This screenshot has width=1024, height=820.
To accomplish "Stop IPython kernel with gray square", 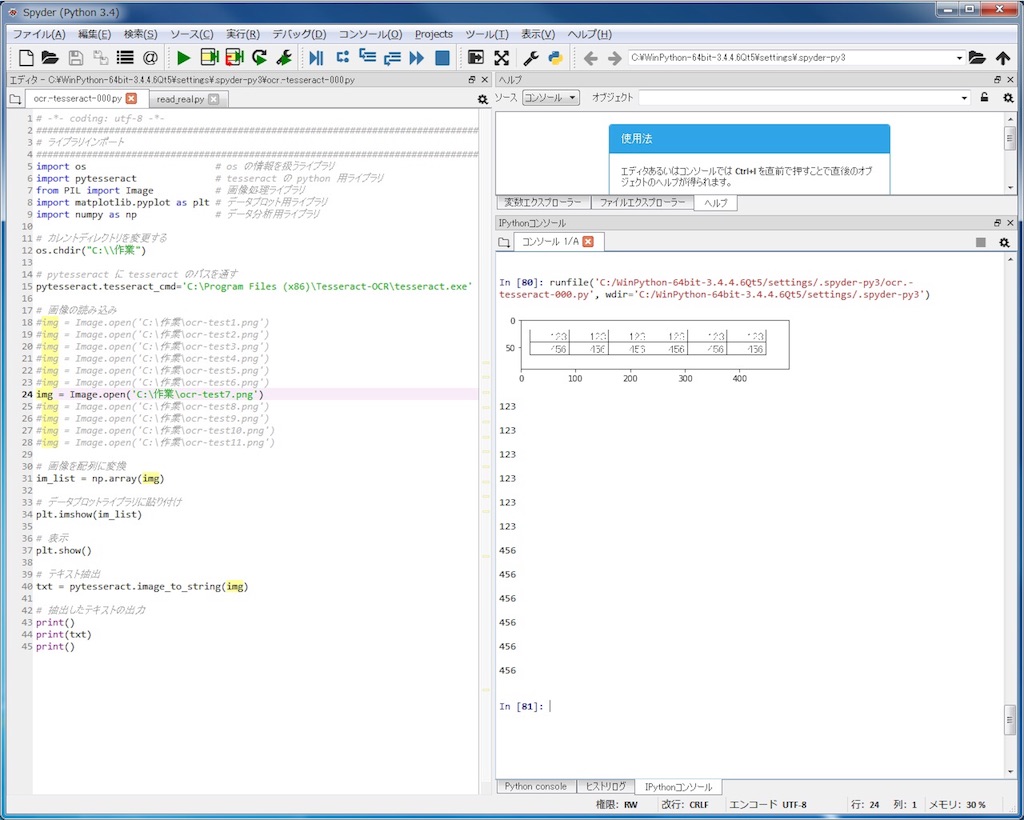I will [x=980, y=242].
